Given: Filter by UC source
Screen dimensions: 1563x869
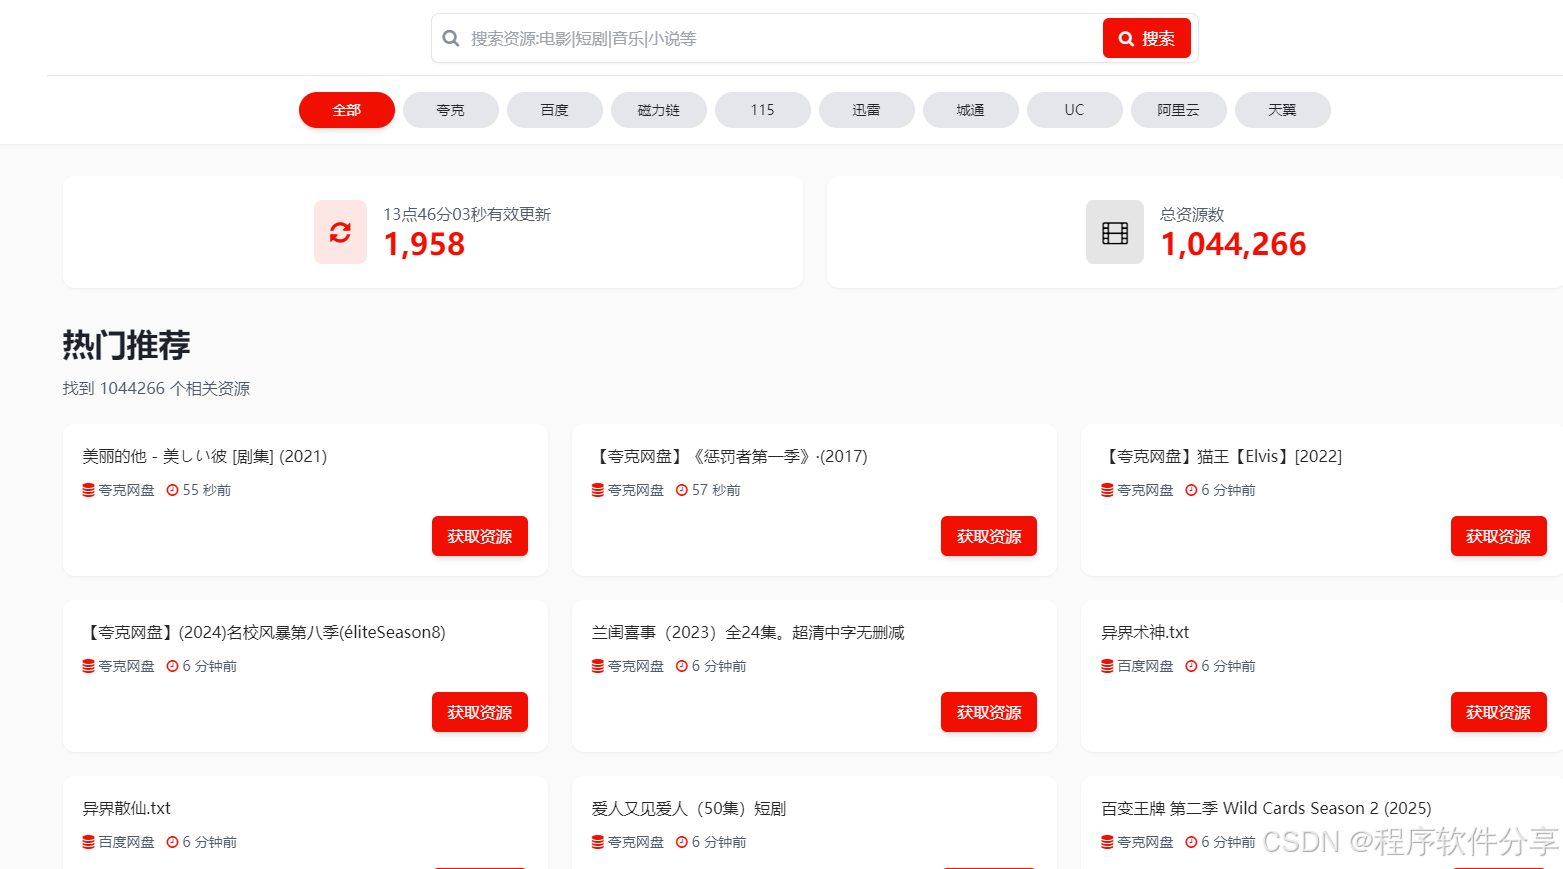Looking at the screenshot, I should [x=1075, y=110].
